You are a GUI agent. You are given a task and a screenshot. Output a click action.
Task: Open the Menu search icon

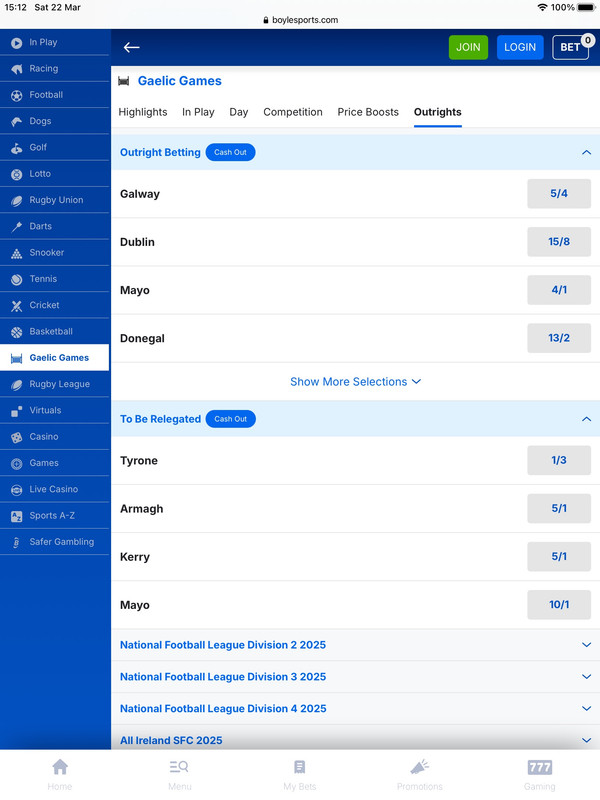click(180, 767)
